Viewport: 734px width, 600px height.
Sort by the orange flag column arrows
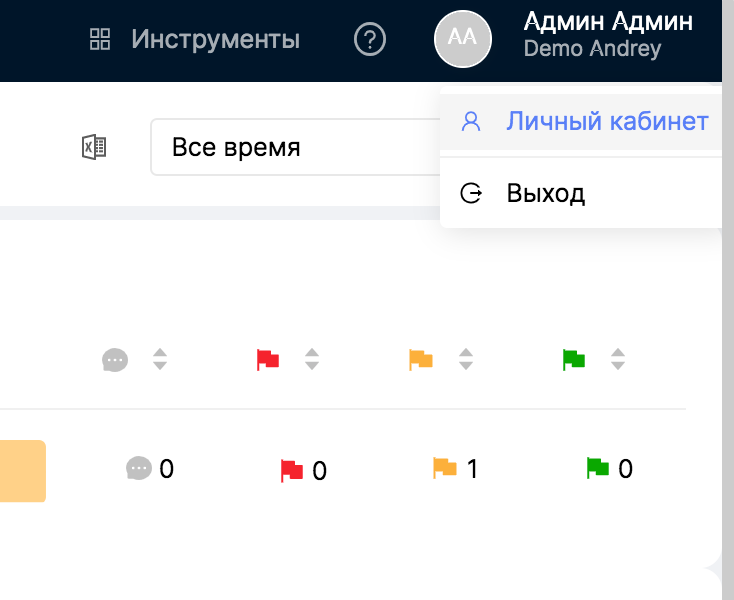(465, 360)
